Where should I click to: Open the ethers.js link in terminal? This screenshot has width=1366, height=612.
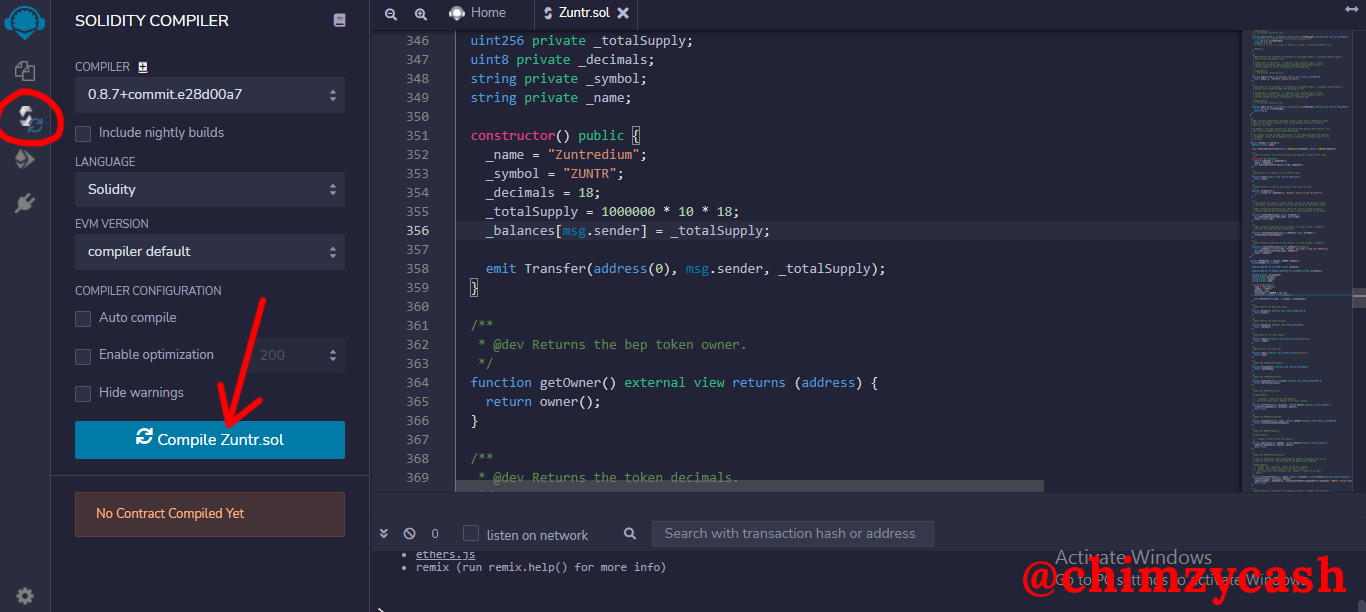click(445, 554)
